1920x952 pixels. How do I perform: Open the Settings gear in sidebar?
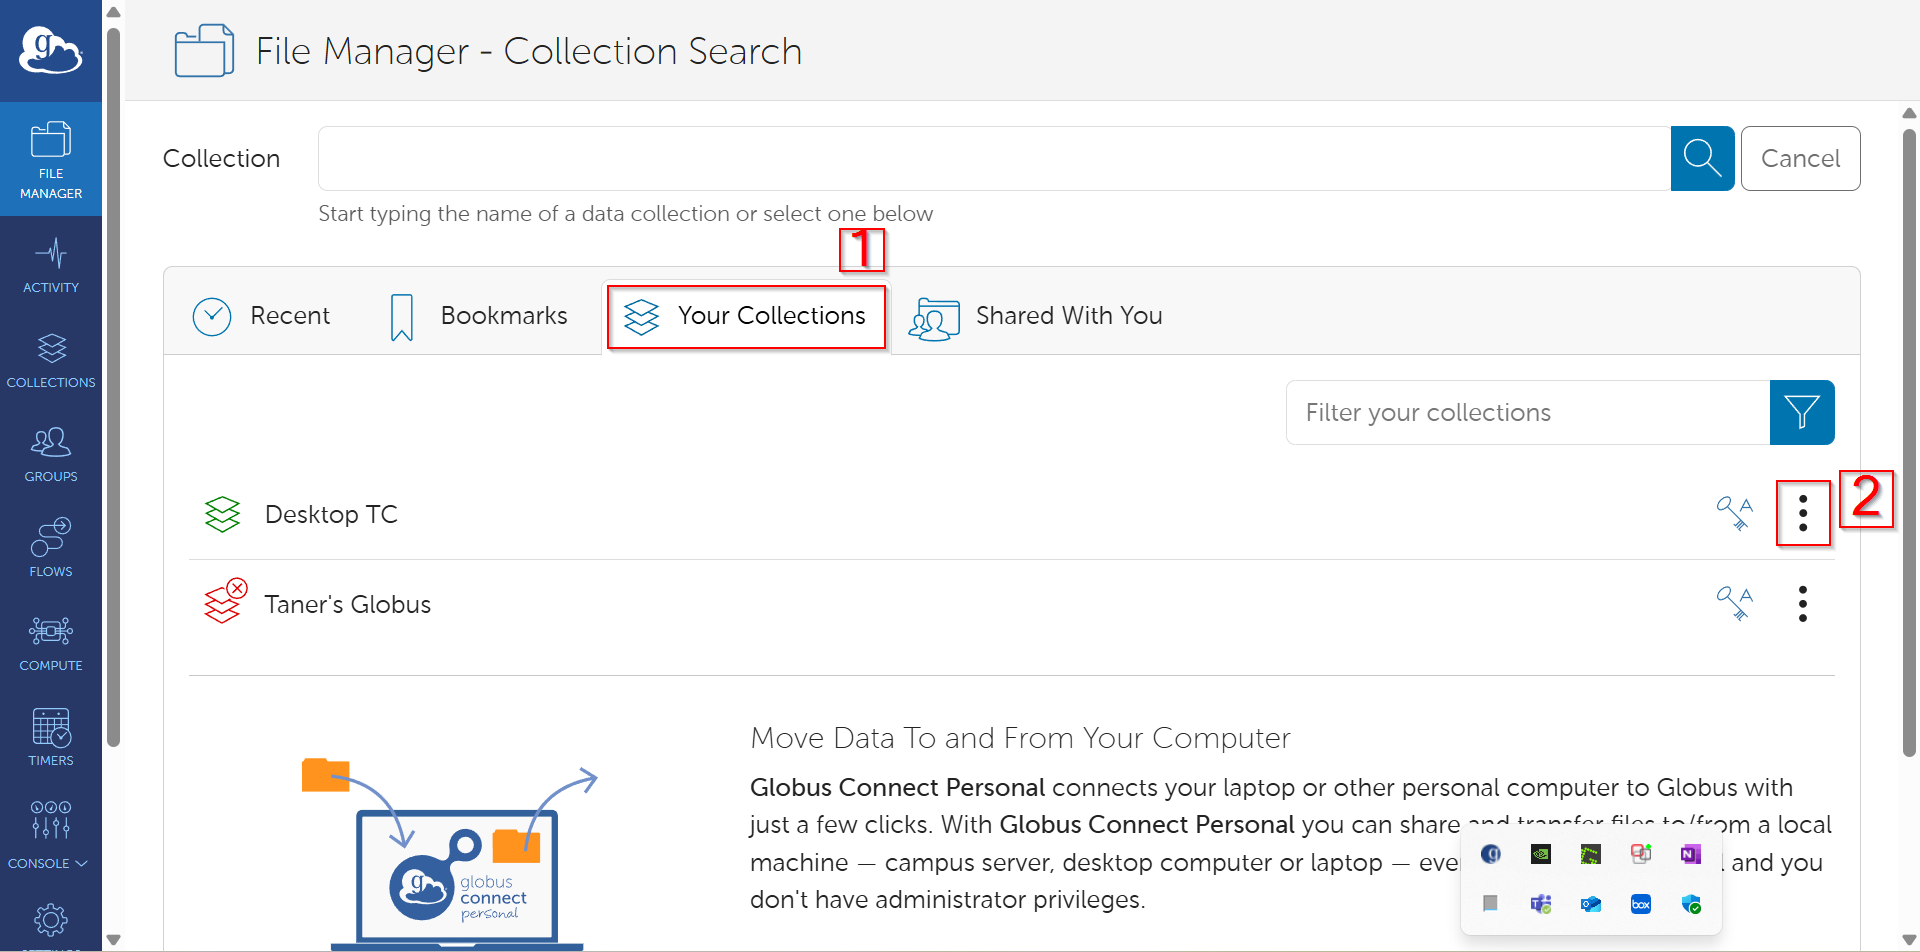click(x=51, y=920)
